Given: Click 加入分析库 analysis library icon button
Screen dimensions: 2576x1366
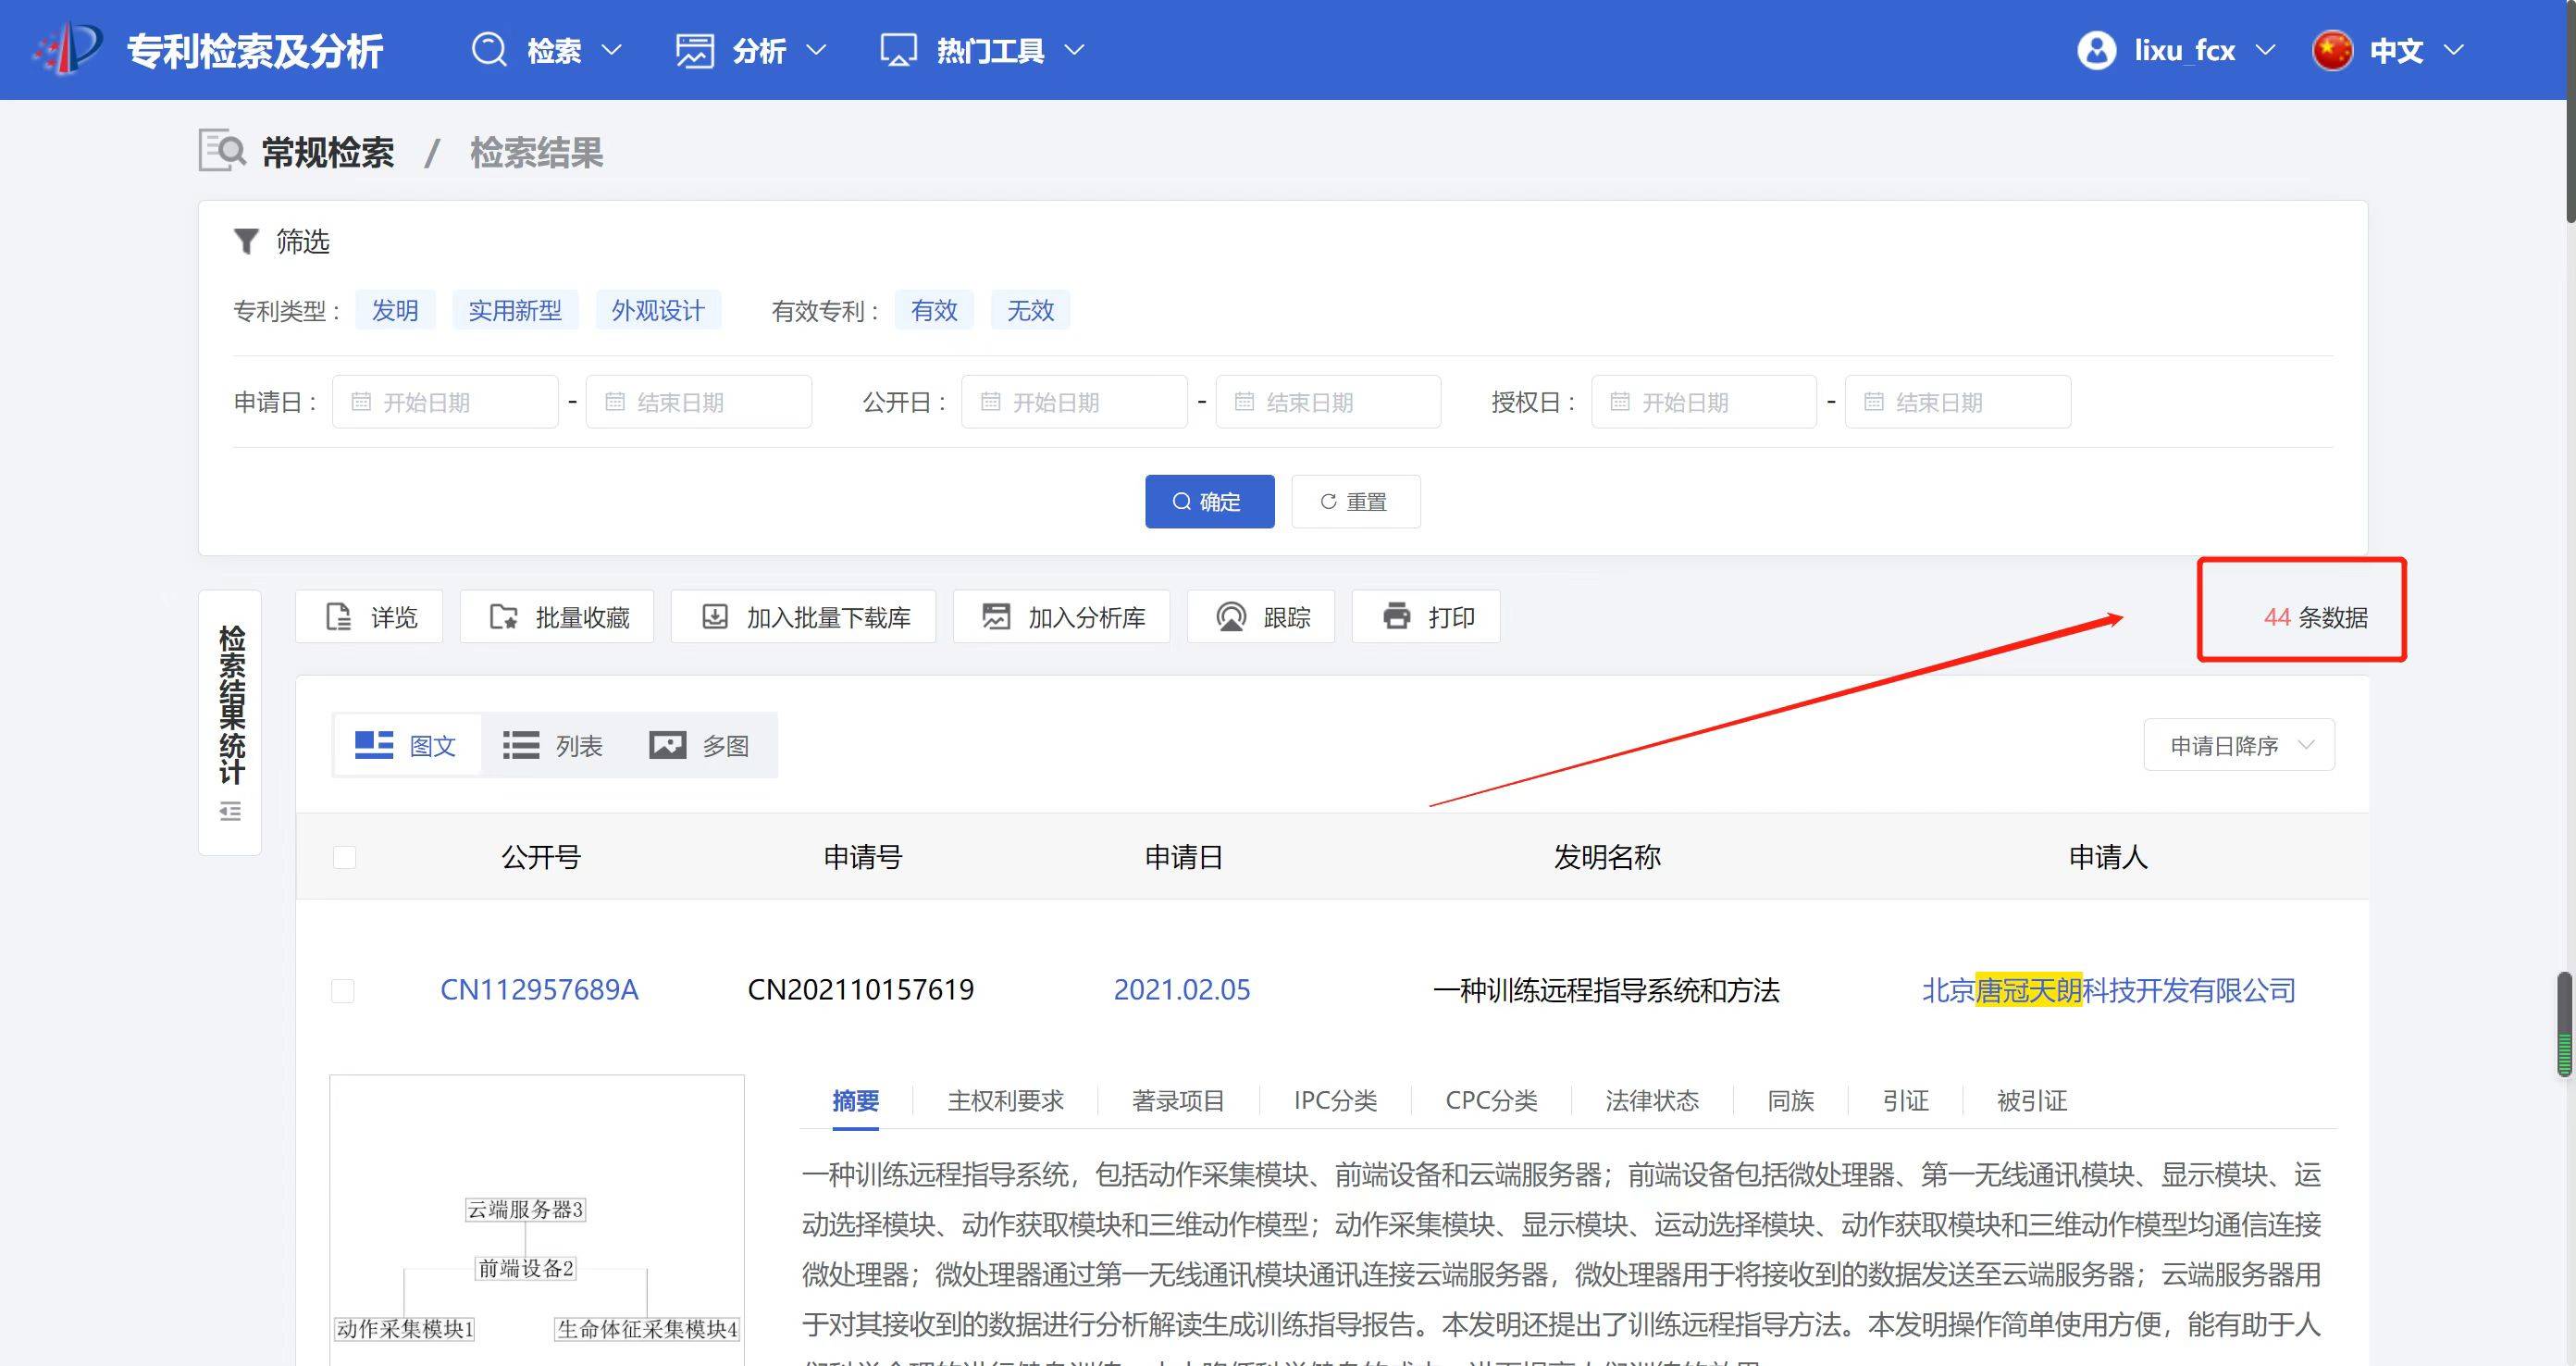Looking at the screenshot, I should click(1061, 617).
